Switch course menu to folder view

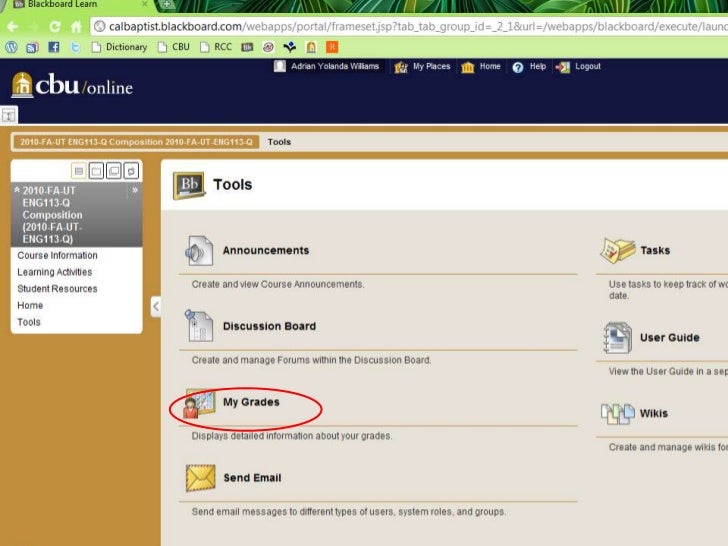[x=96, y=171]
